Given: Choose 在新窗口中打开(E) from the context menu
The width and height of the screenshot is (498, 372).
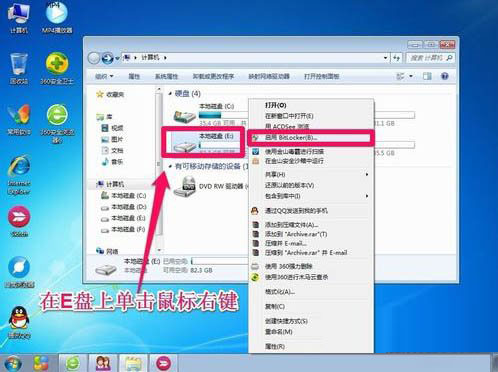Looking at the screenshot, I should [311, 116].
